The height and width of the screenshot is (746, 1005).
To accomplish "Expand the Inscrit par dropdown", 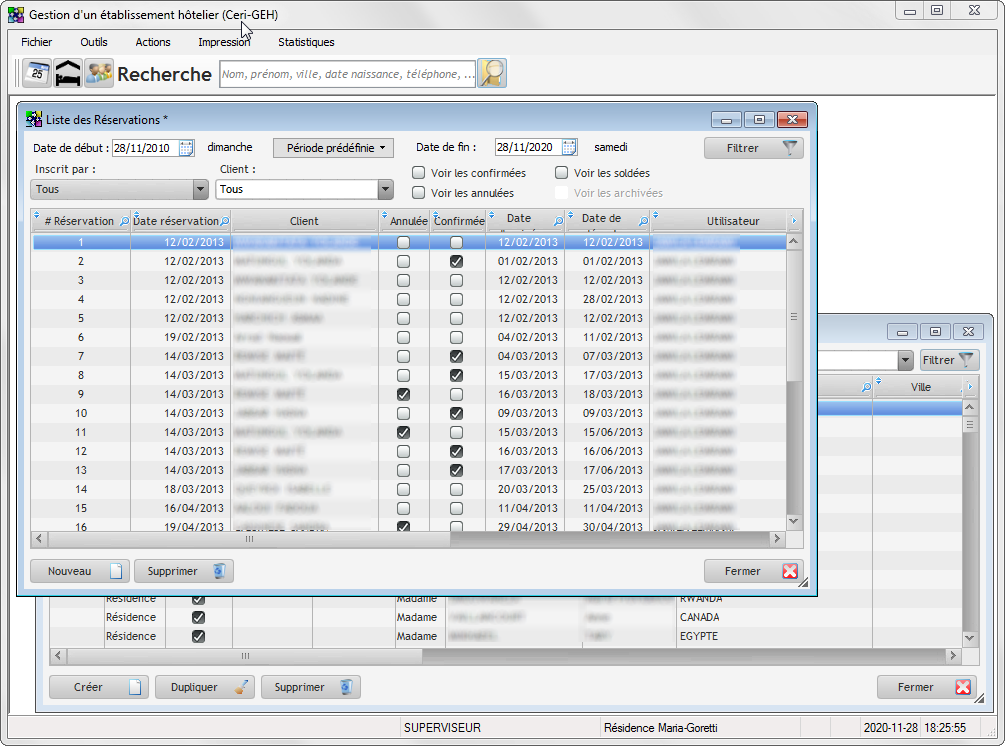I will [200, 189].
